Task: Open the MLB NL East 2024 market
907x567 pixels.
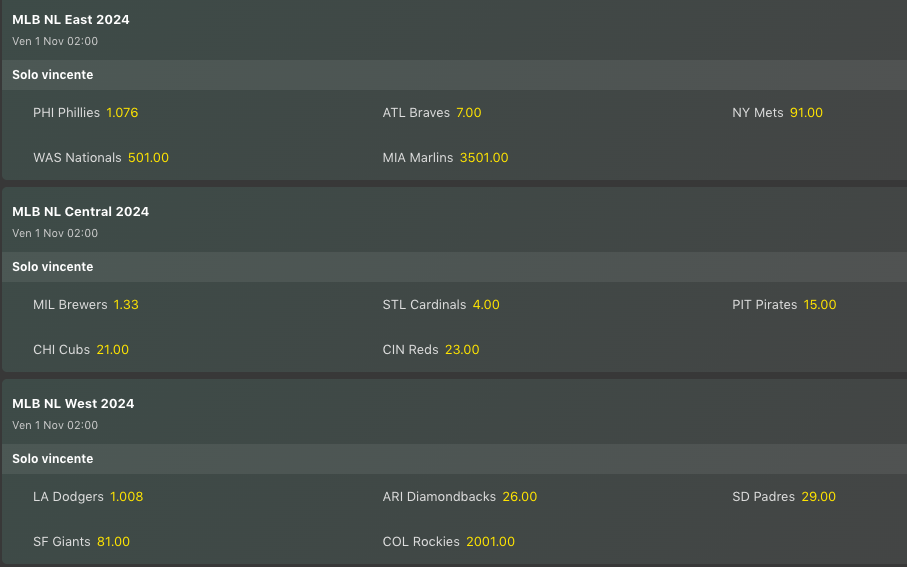Action: pos(71,20)
